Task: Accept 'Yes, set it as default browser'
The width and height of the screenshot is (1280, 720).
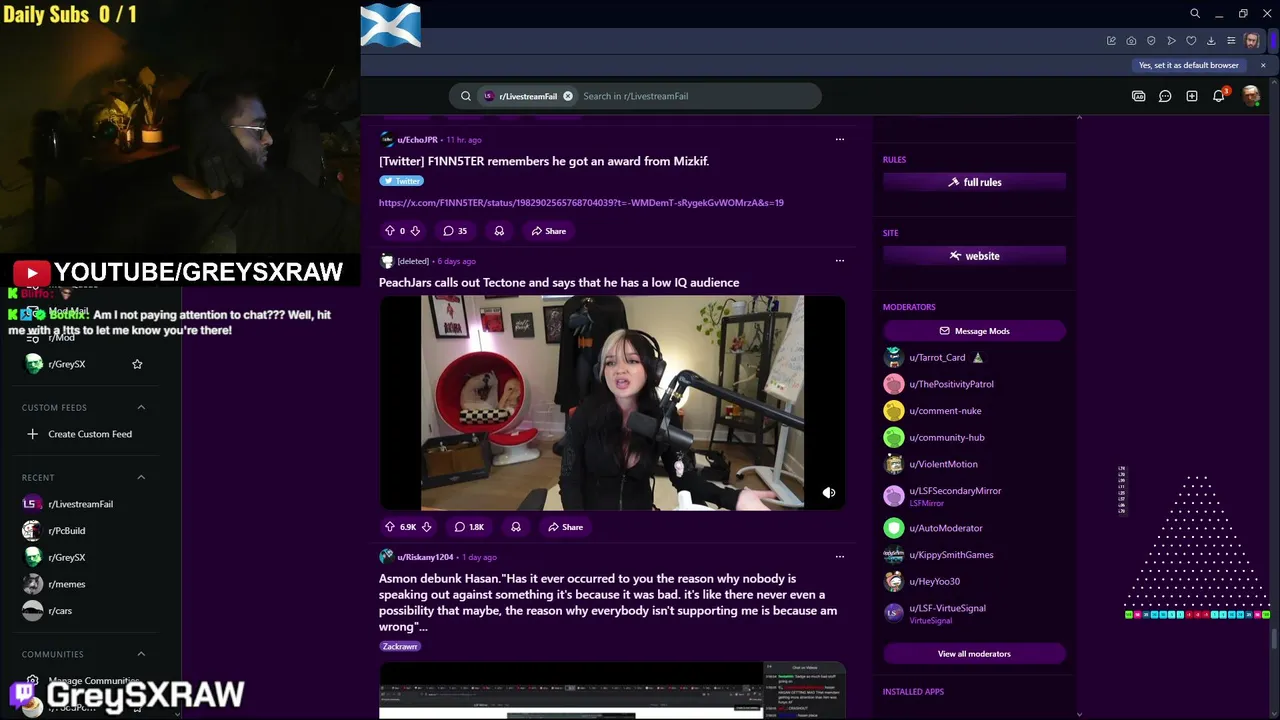Action: 1189,65
